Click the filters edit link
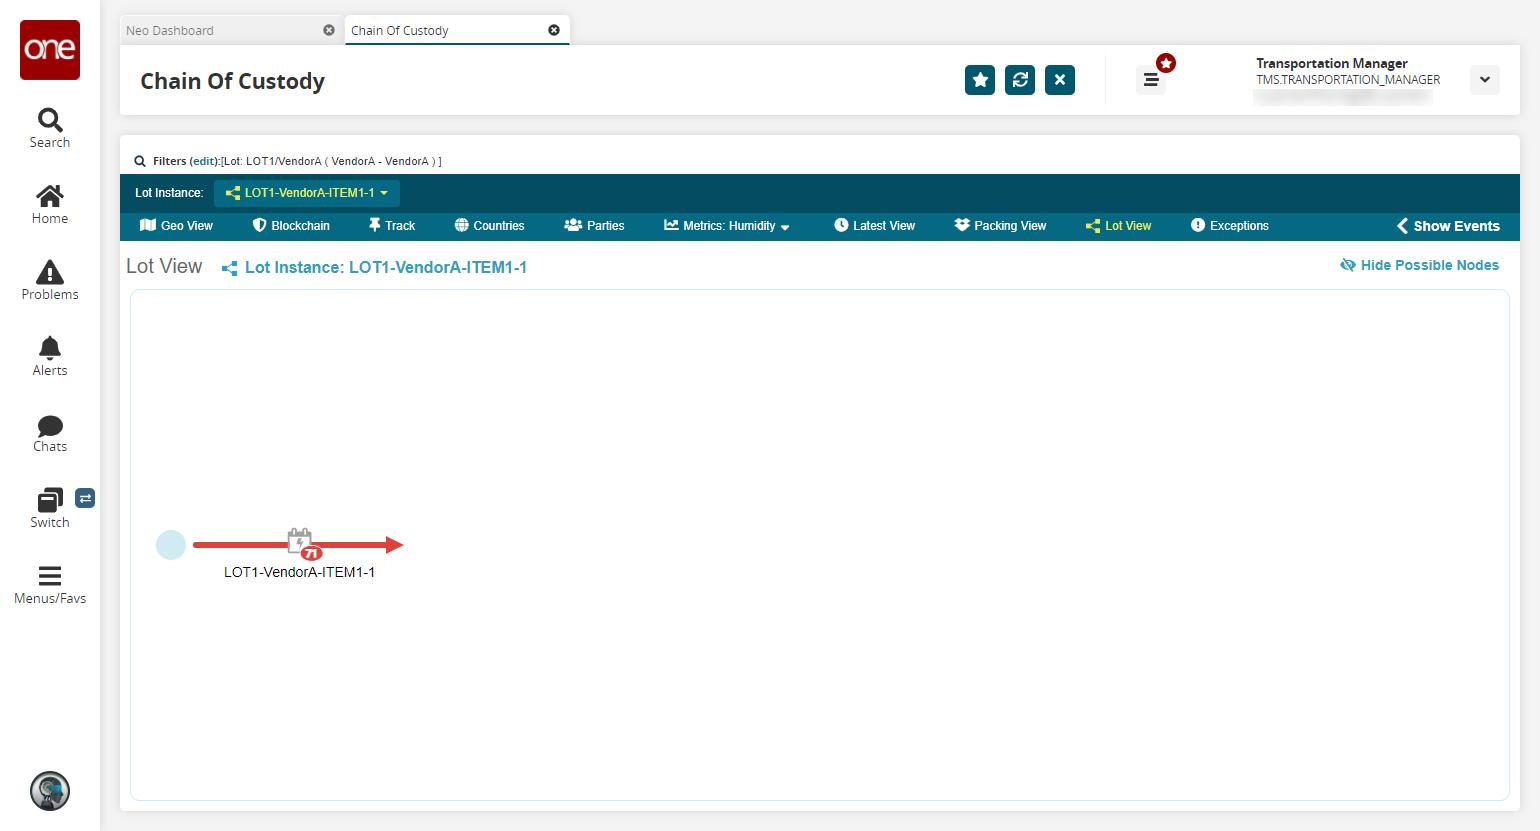1540x831 pixels. click(x=203, y=161)
